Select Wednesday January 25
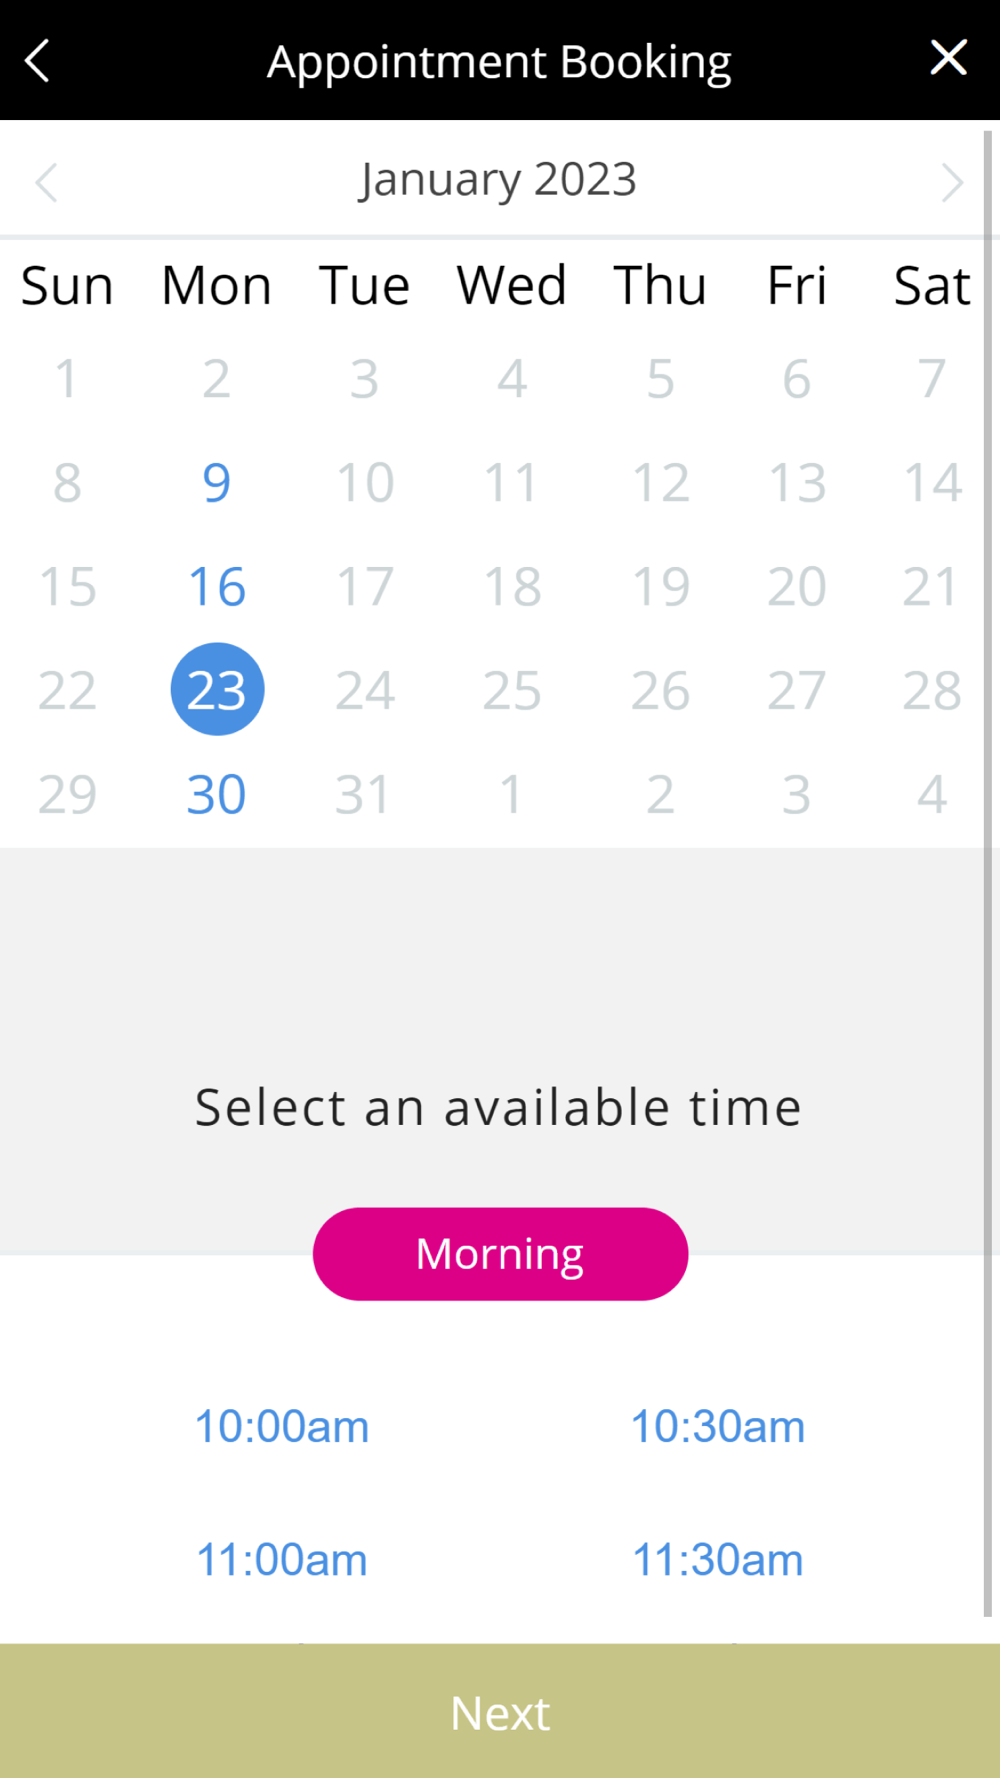The width and height of the screenshot is (1000, 1778). click(x=512, y=691)
